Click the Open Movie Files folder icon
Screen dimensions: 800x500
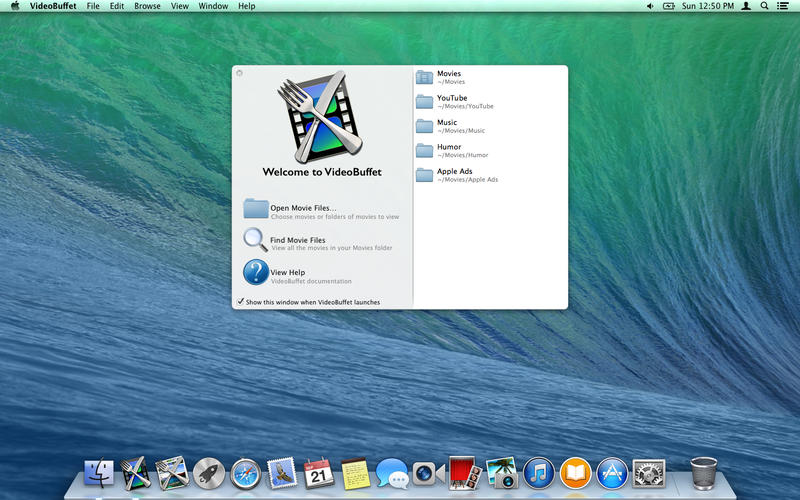tap(256, 209)
